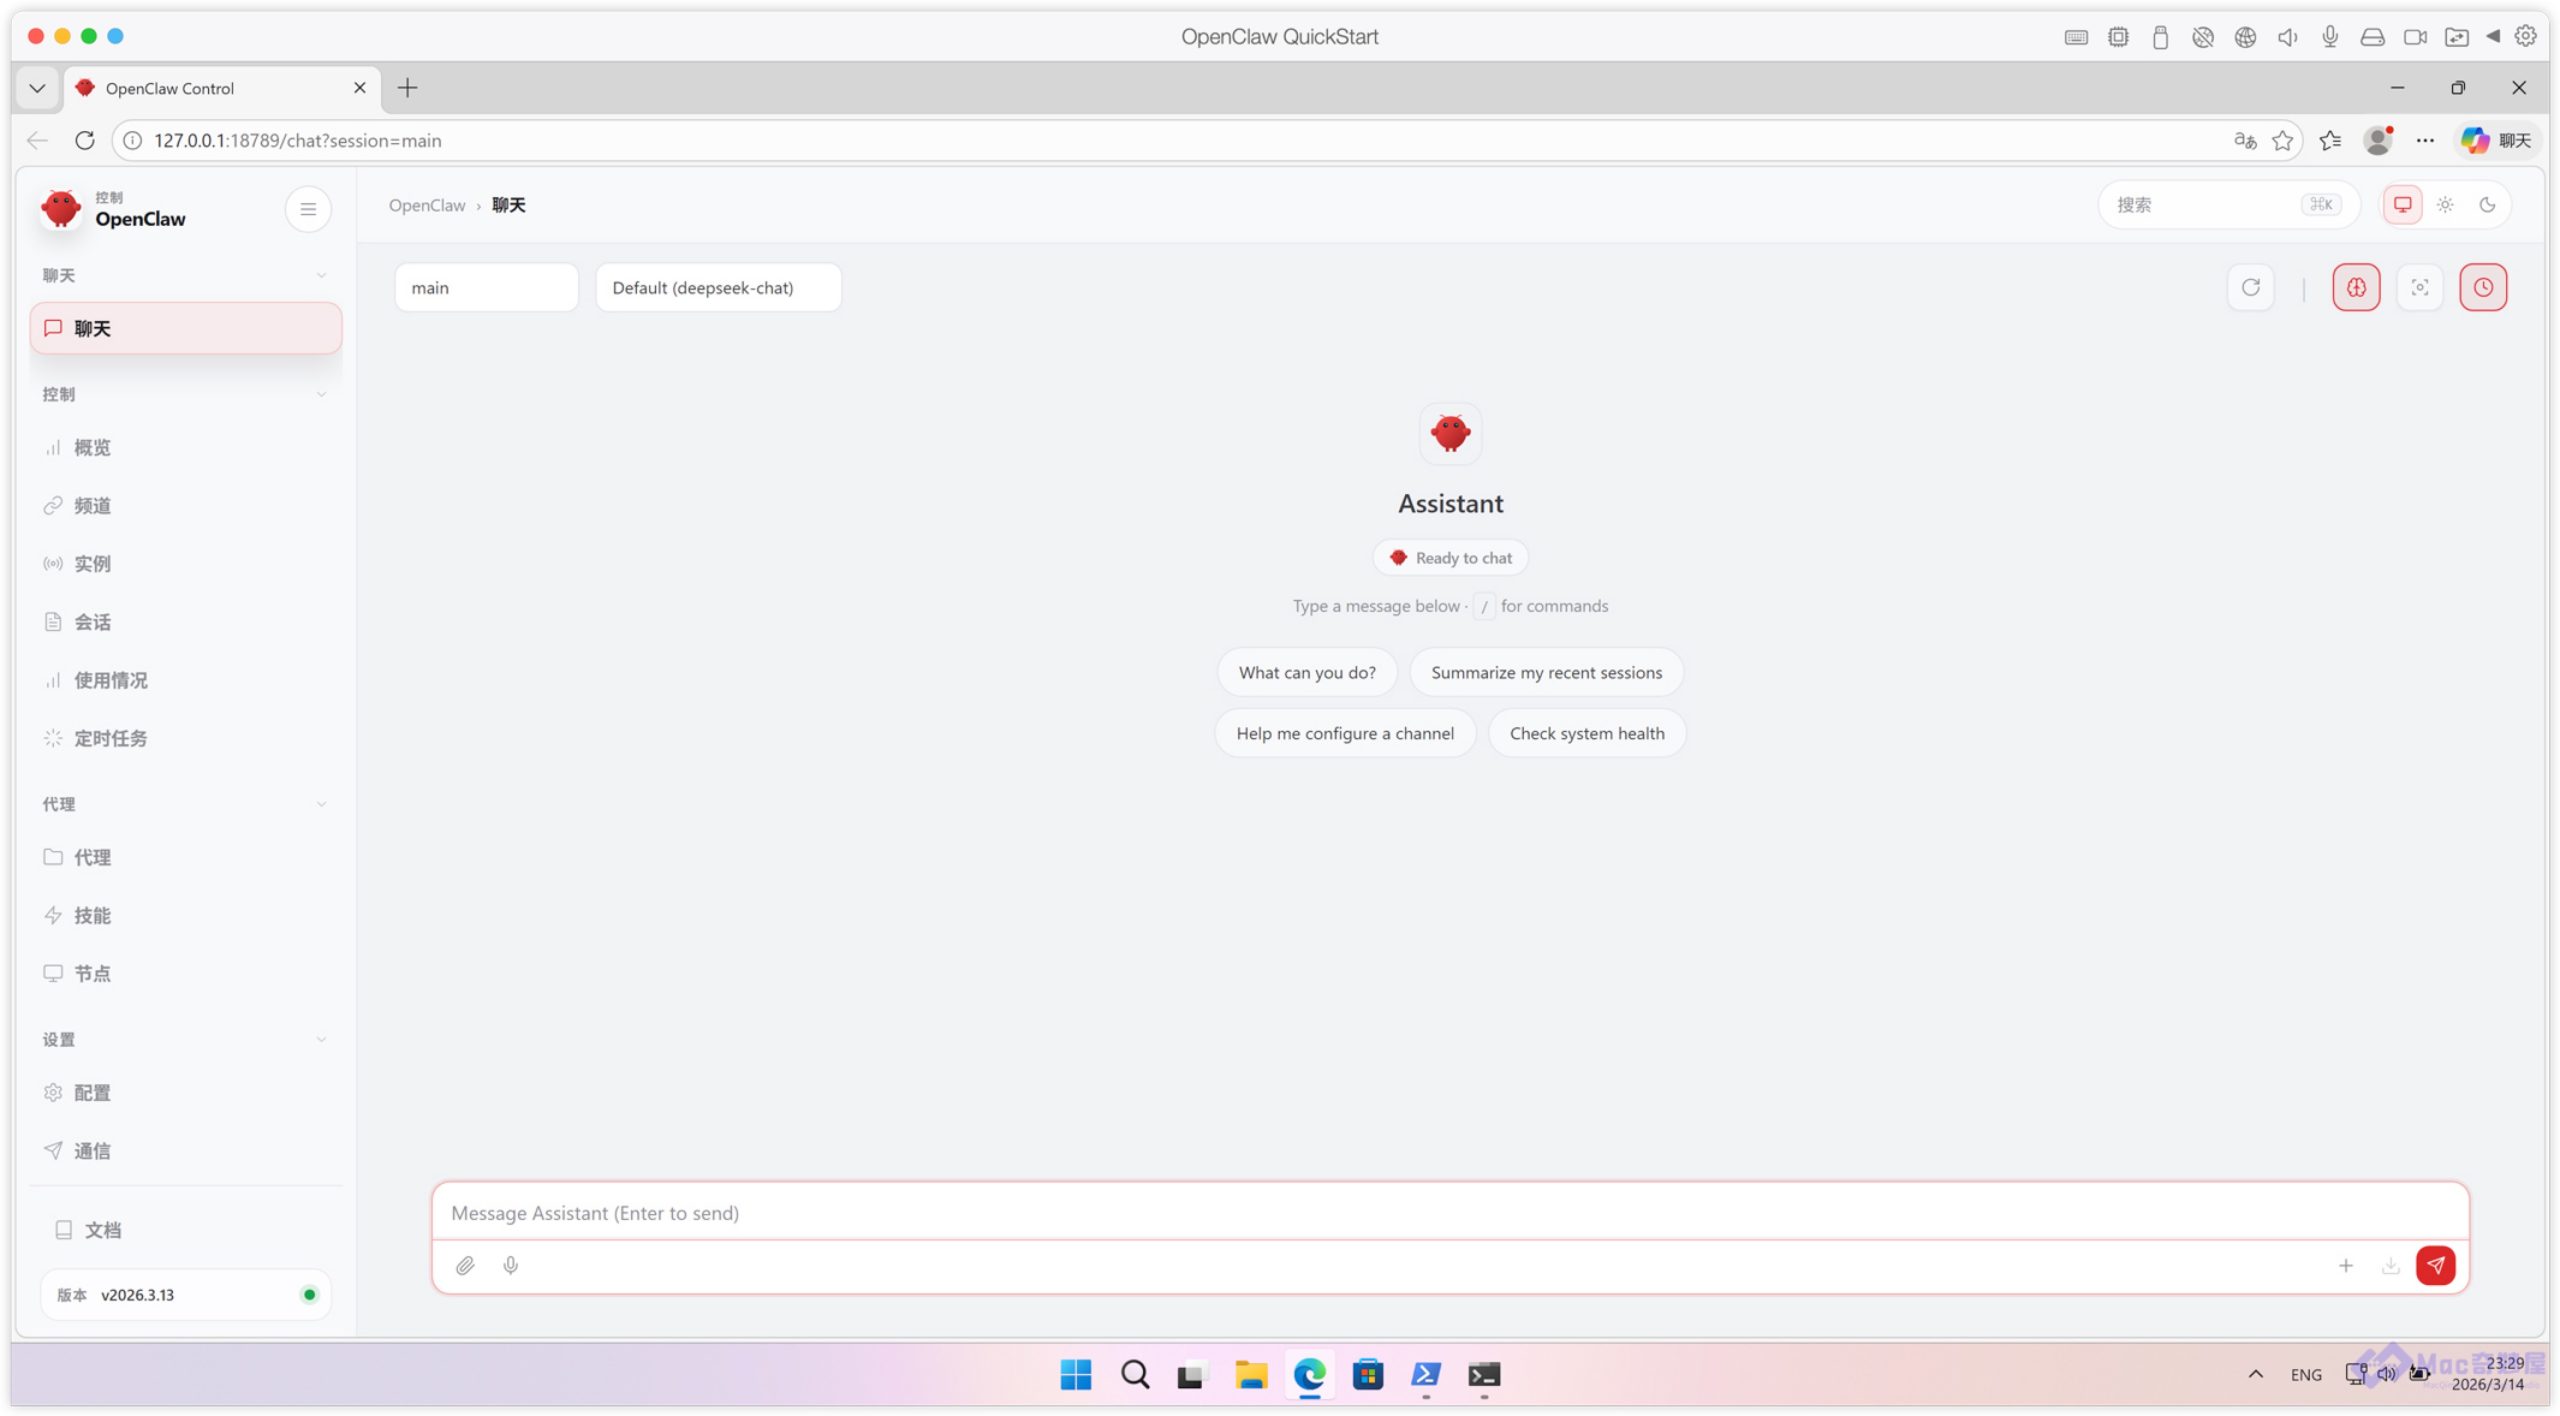Viewport: 2560px width, 1416px height.
Task: Toggle the thinking brain icon button
Action: coord(2356,288)
